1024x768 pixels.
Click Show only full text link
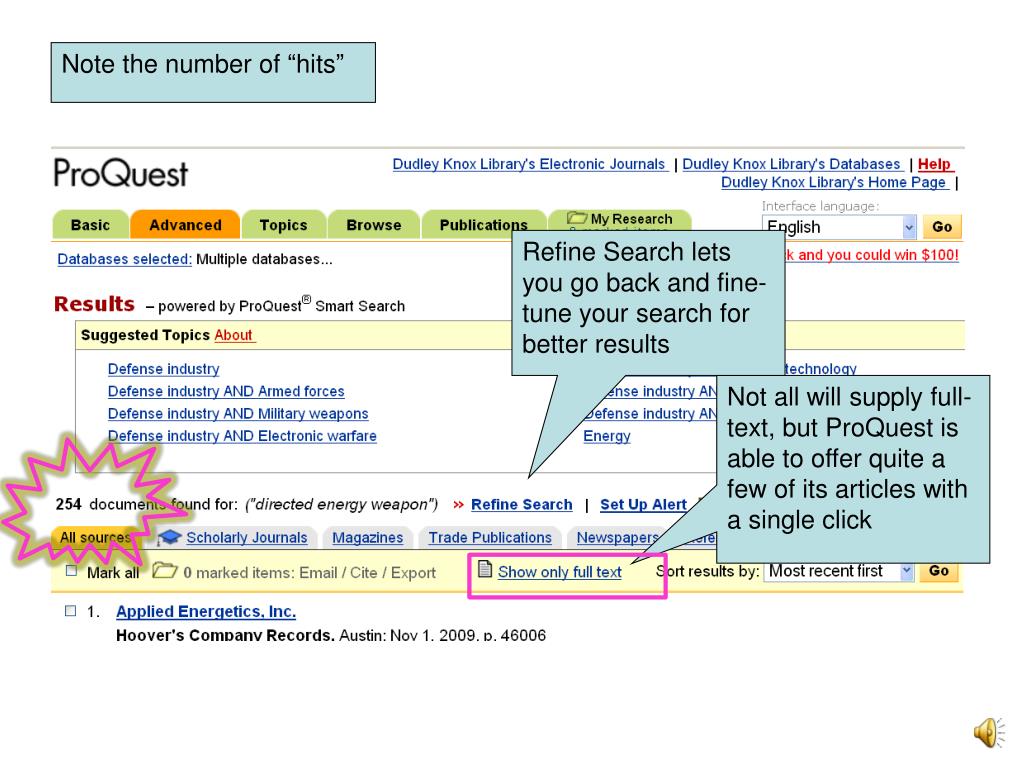560,571
